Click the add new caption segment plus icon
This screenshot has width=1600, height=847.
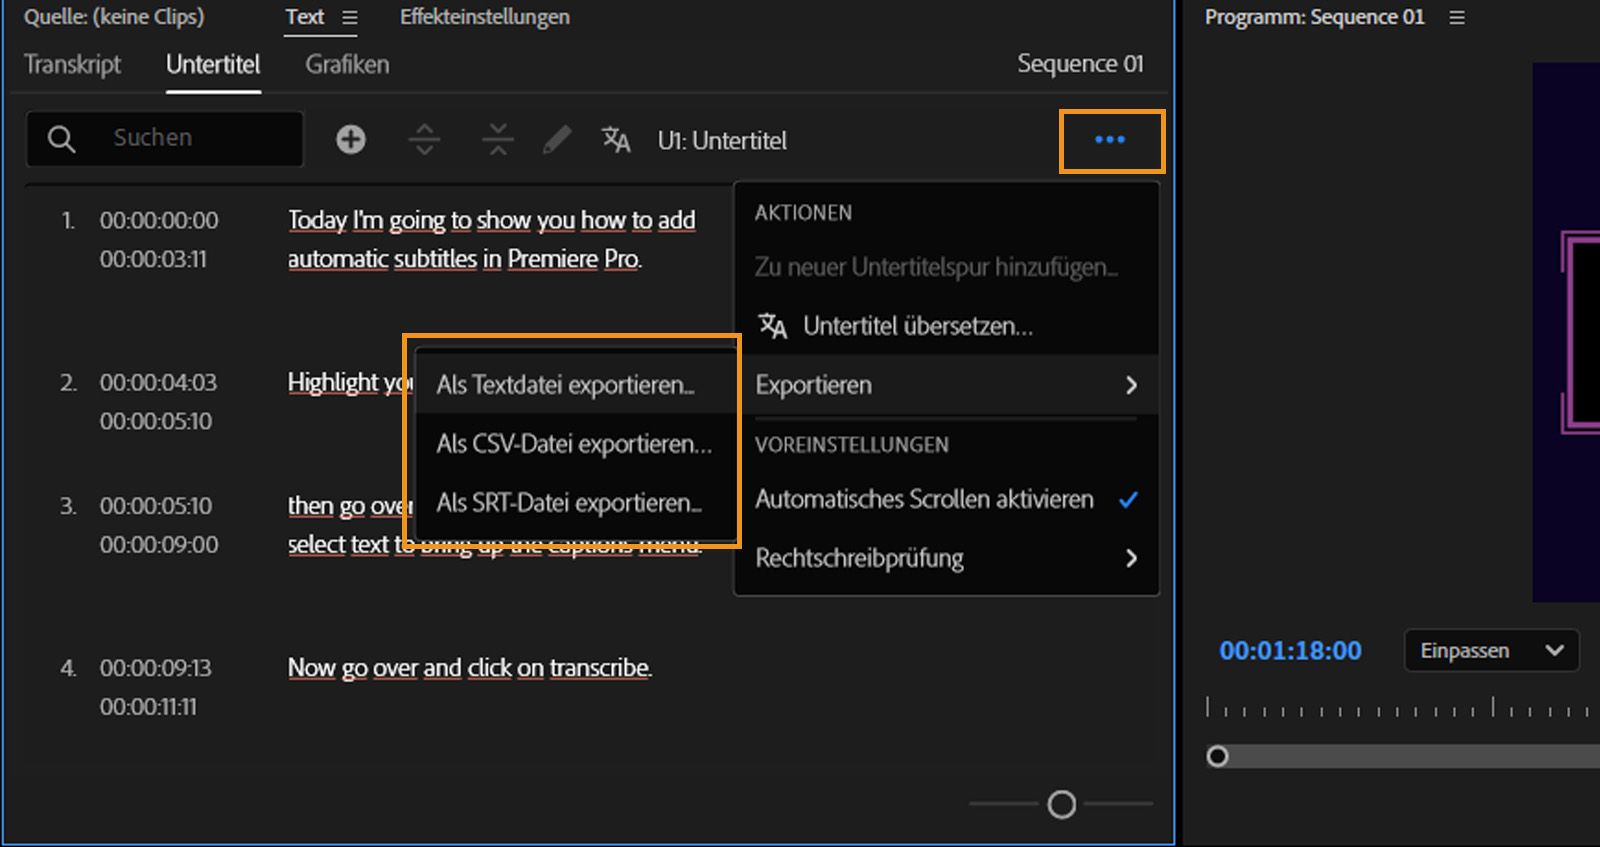point(350,139)
